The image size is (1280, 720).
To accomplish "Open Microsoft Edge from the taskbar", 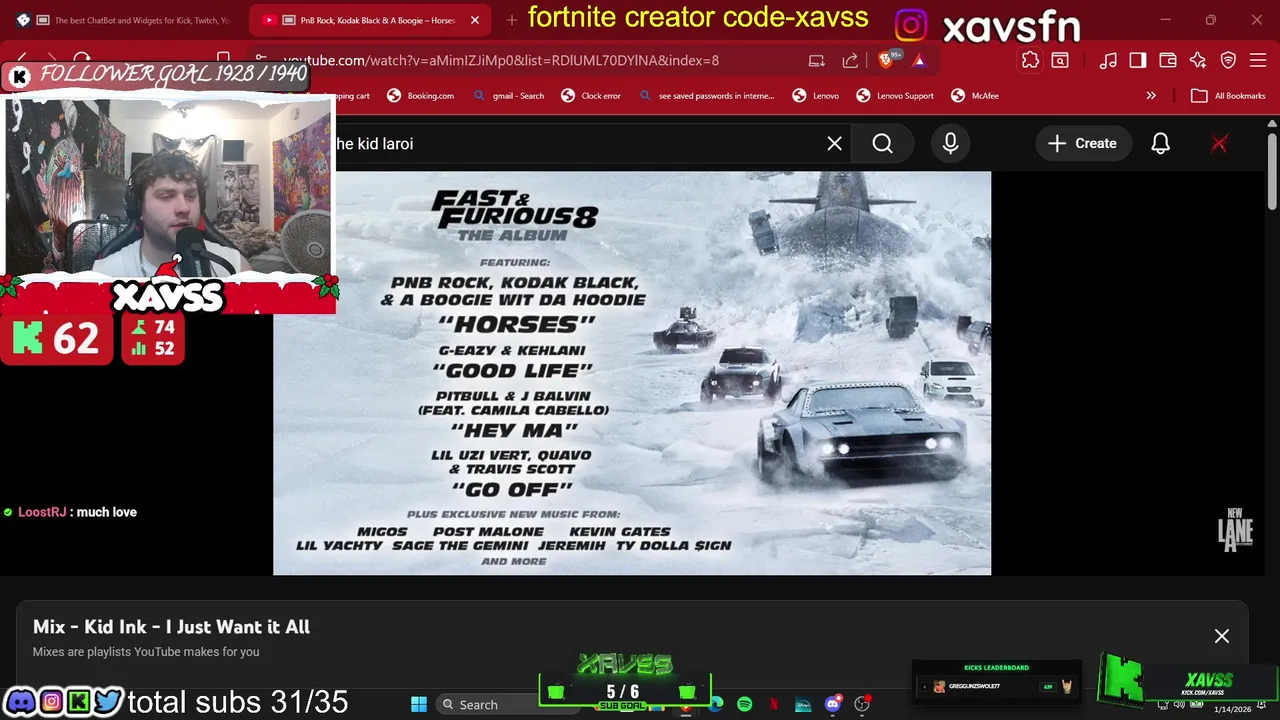I will pos(715,704).
